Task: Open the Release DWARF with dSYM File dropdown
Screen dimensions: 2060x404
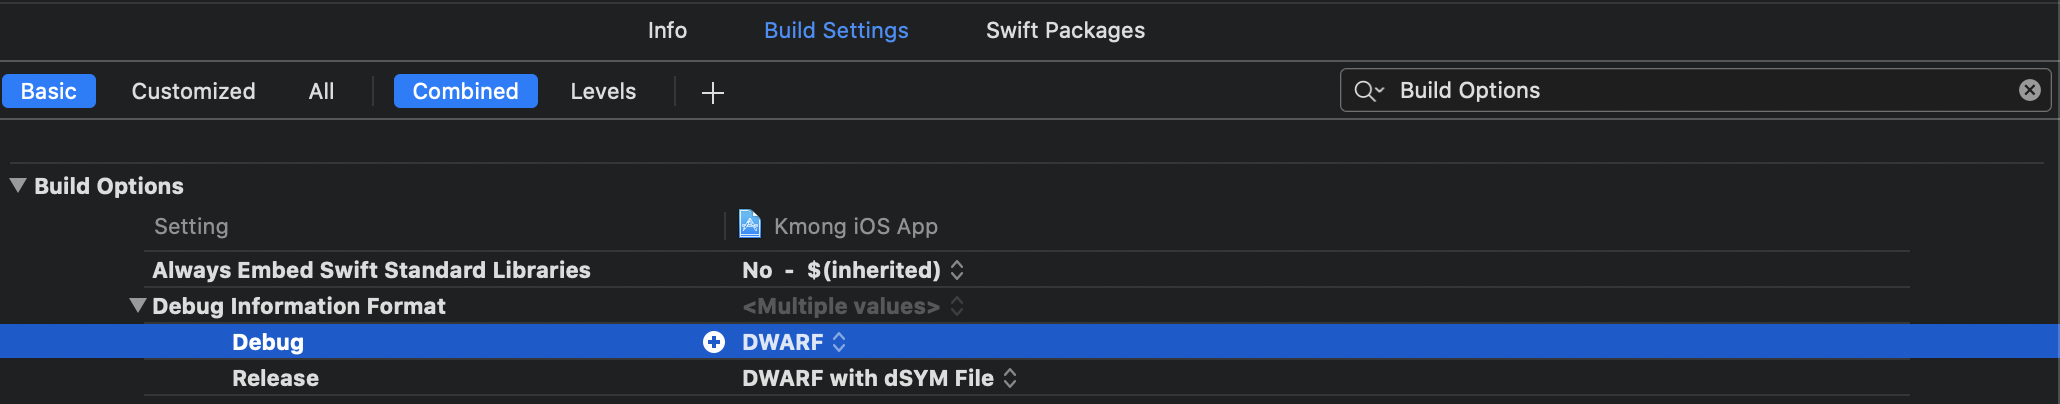Action: [x=1009, y=378]
